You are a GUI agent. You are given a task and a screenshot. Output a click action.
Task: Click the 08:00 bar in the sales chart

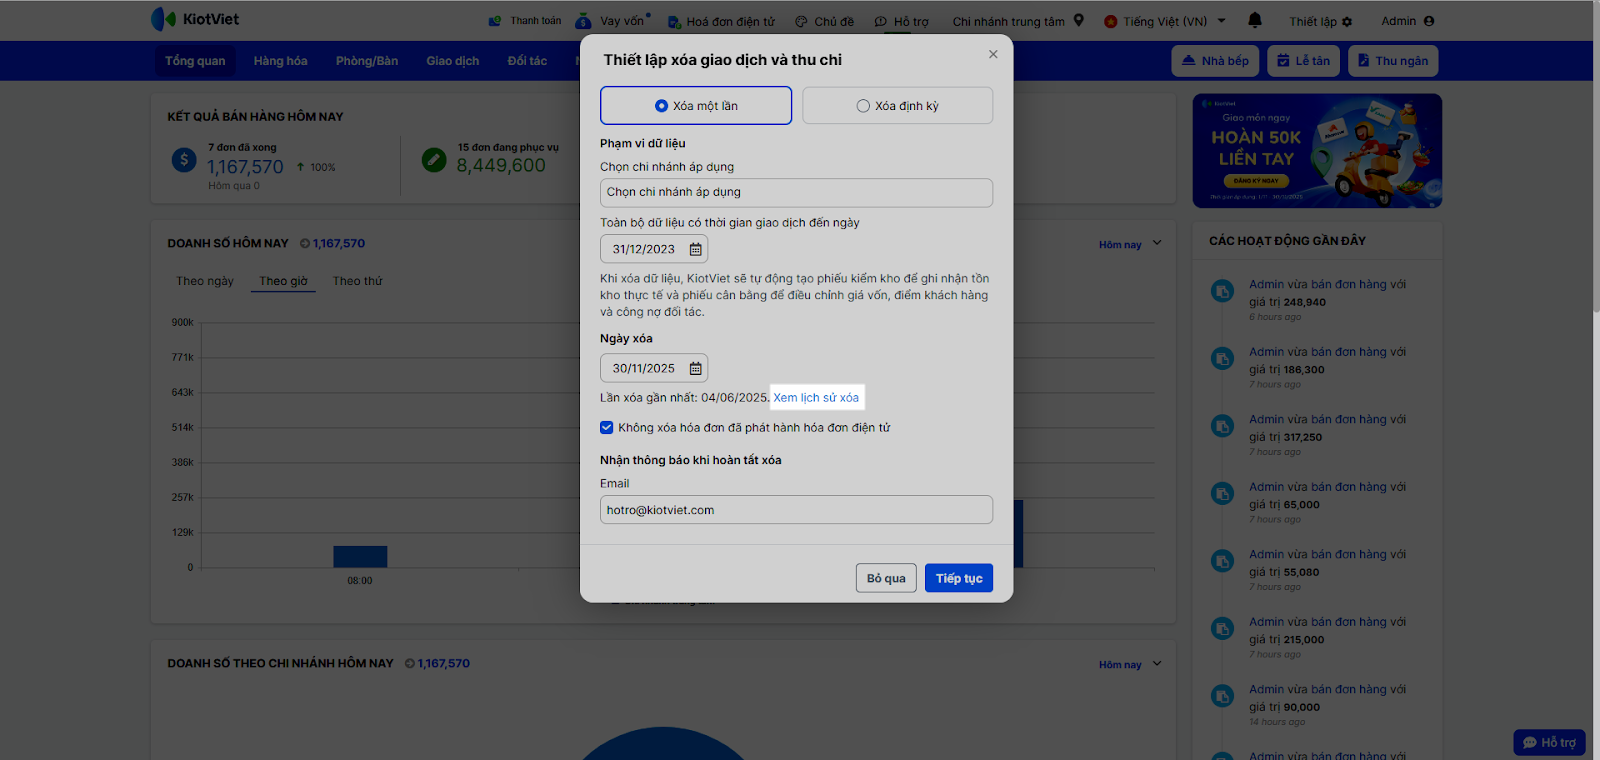(360, 557)
